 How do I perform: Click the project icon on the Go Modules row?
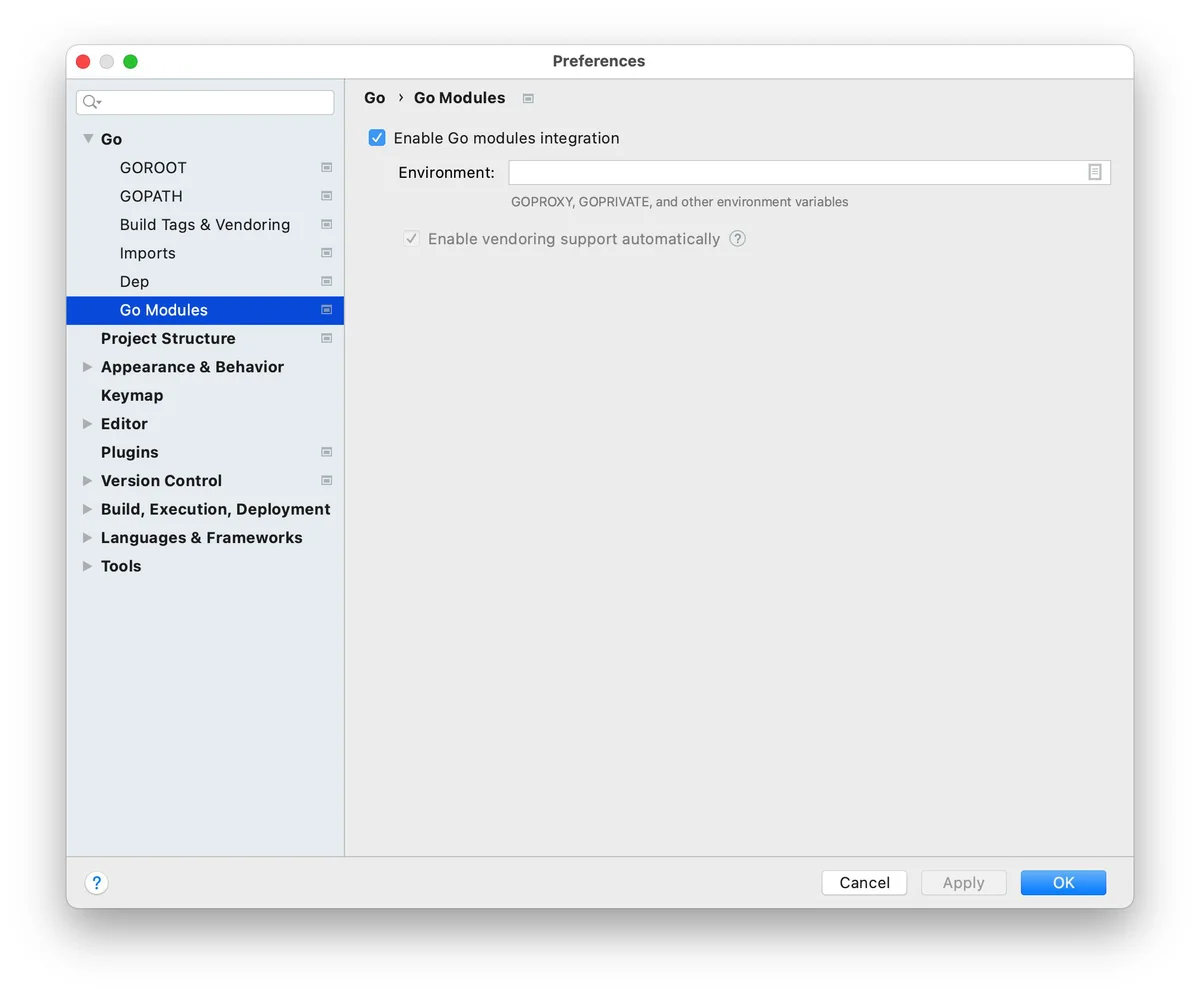point(326,310)
